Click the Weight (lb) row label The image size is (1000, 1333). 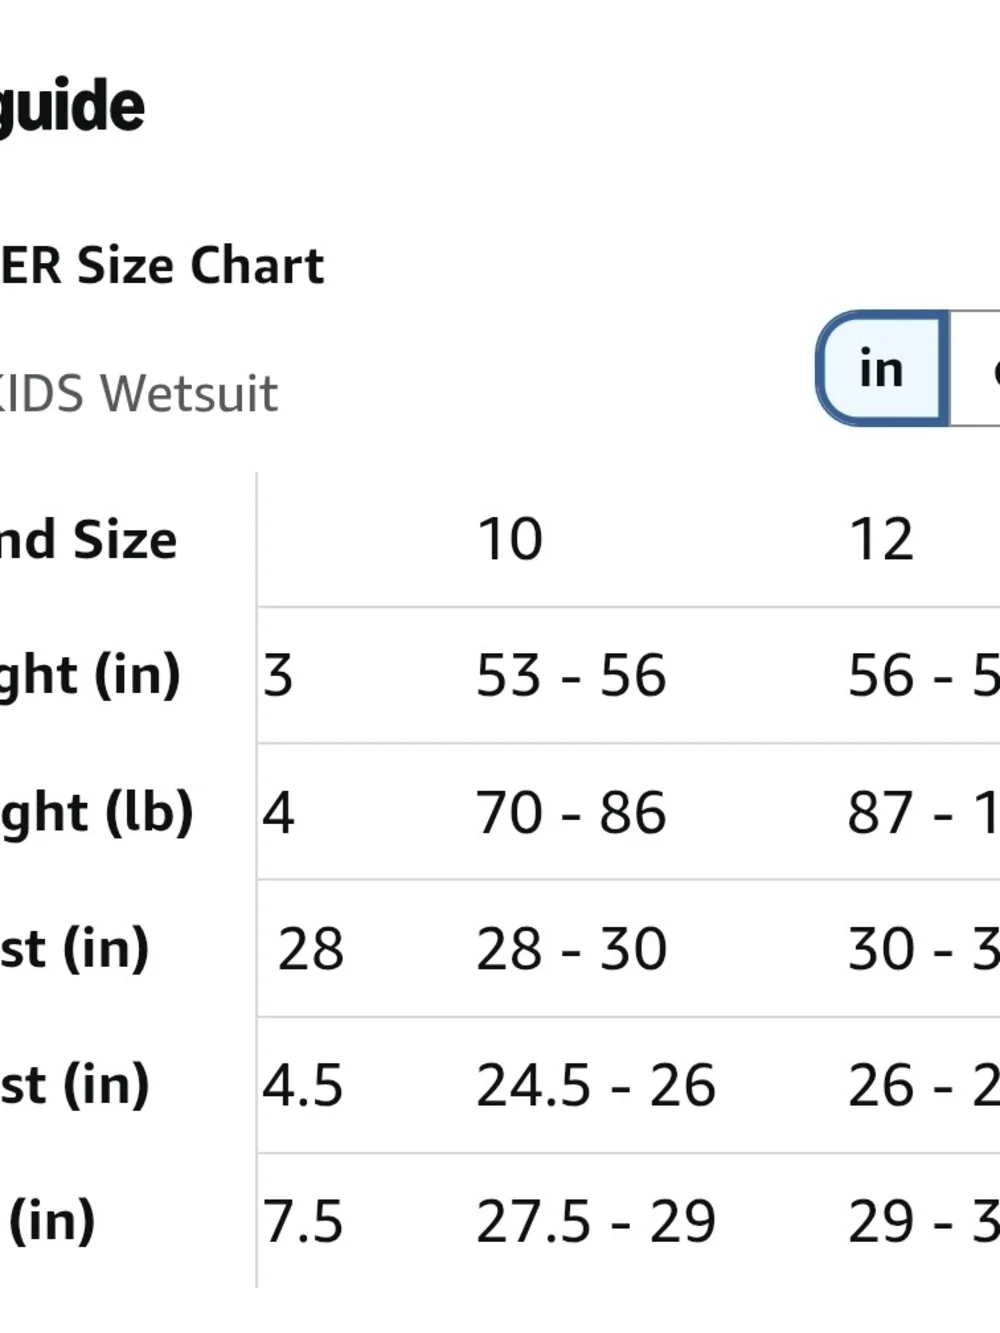96,813
